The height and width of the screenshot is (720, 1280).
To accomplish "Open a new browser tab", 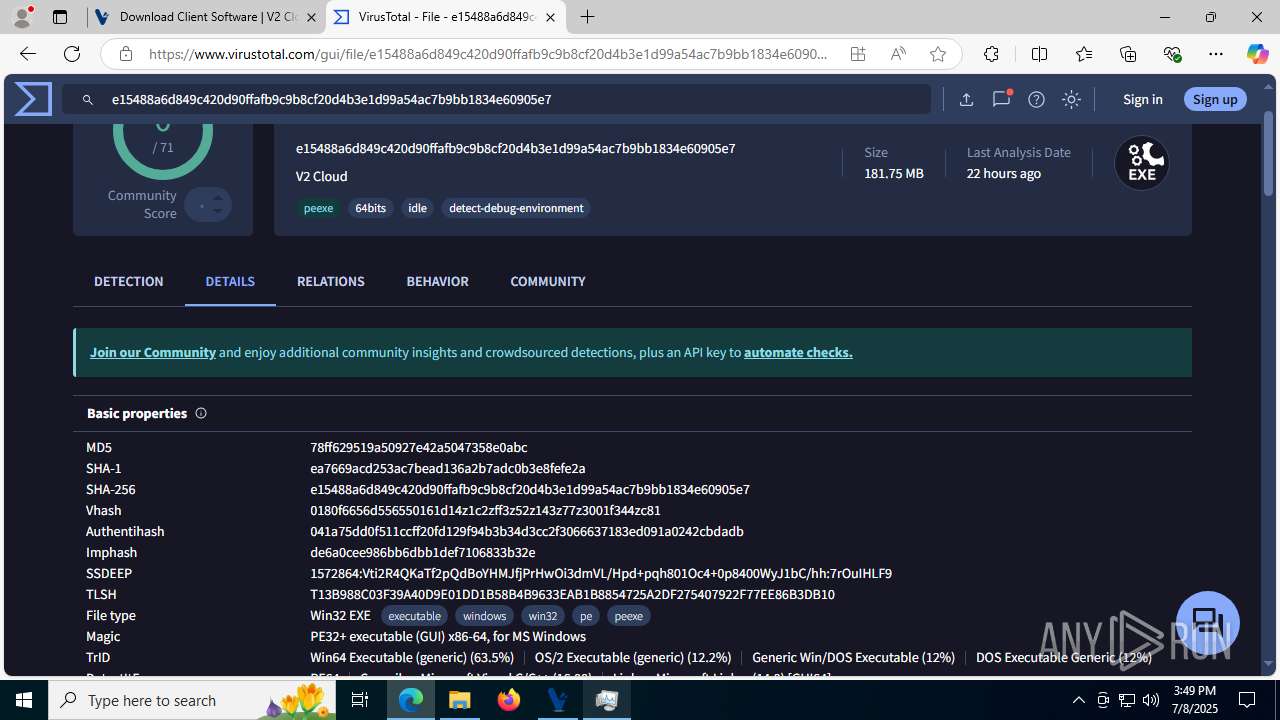I will tap(588, 17).
